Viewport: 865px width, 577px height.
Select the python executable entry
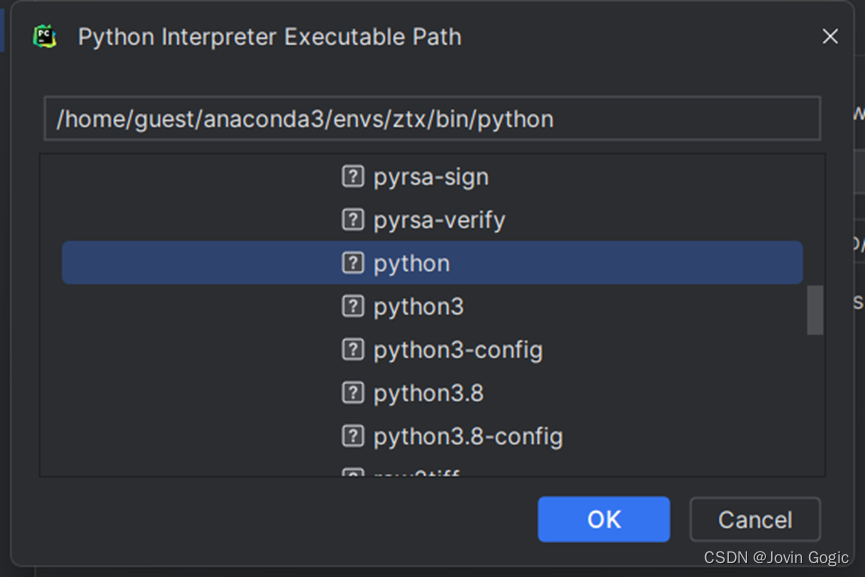411,263
